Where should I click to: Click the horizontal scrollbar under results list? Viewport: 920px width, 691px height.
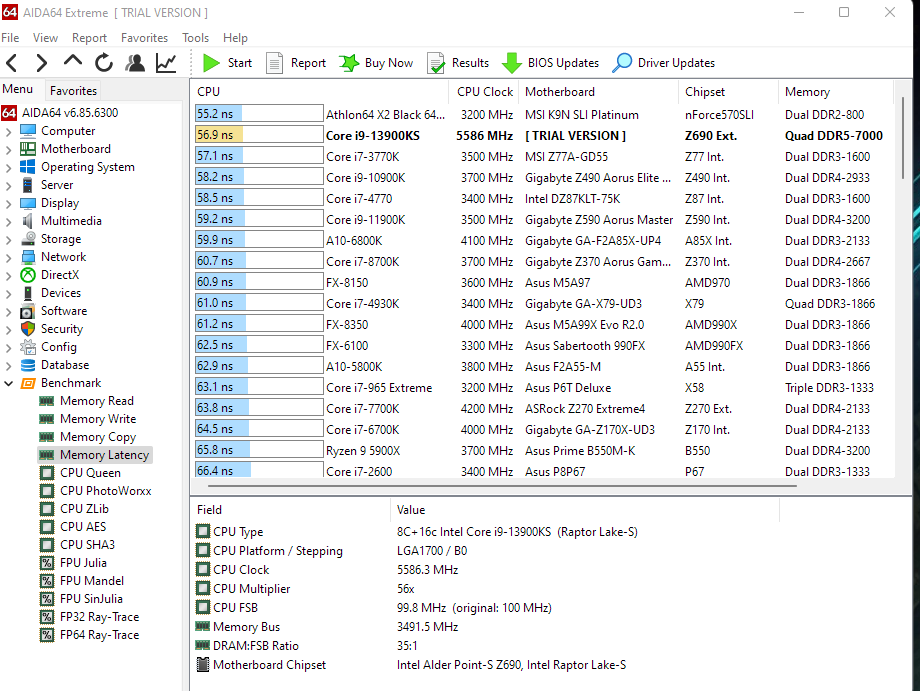[500, 487]
